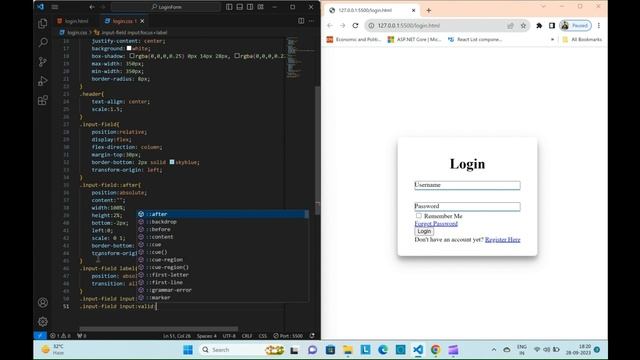
Task: Follow the Register Here link
Action: pos(502,240)
